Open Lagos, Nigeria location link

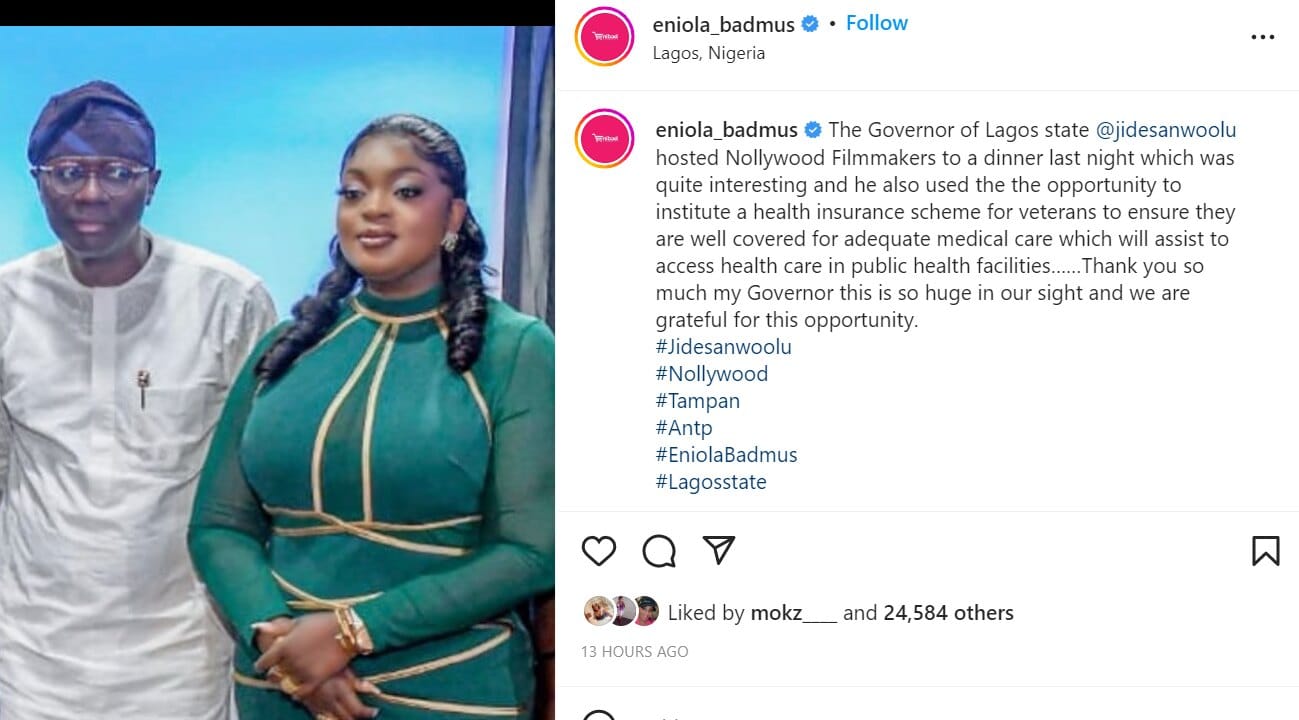pyautogui.click(x=709, y=53)
